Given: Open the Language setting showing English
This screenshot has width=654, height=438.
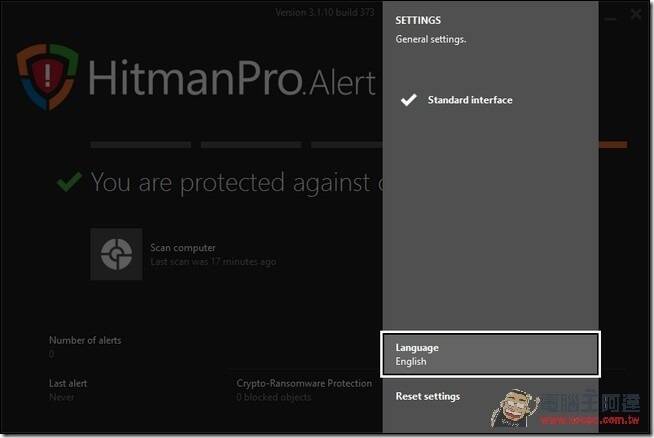Looking at the screenshot, I should coord(490,355).
